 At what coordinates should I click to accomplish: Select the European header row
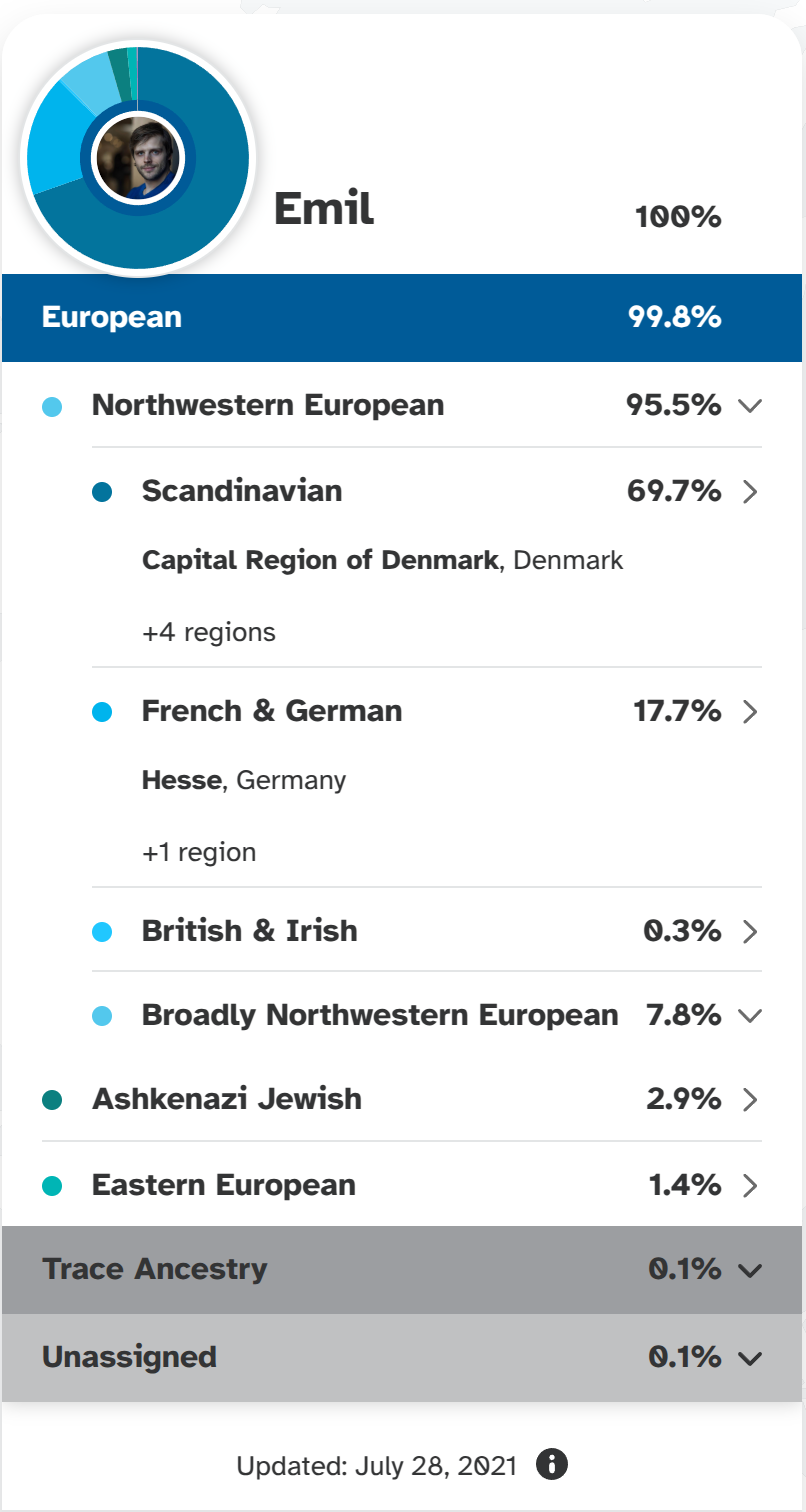[400, 318]
